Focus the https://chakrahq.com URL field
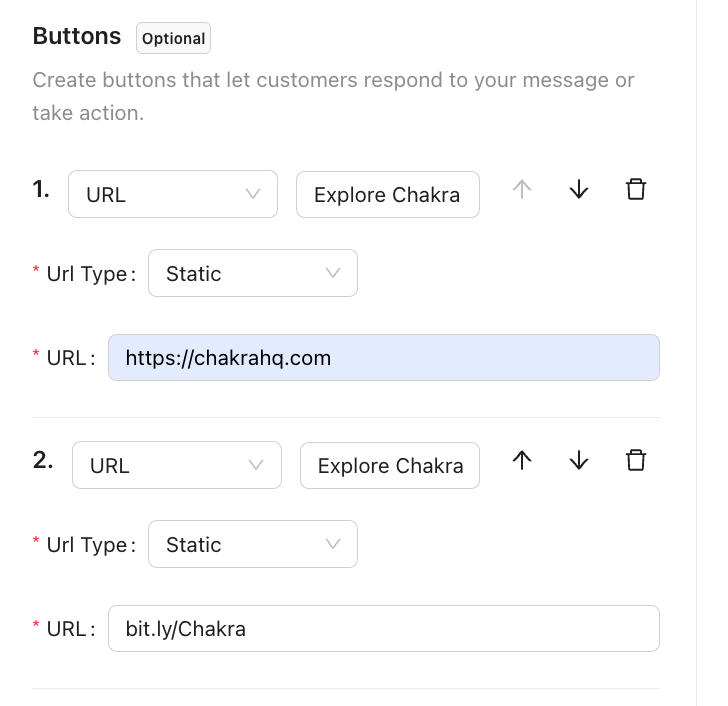Viewport: 728px width, 706px height. point(383,358)
